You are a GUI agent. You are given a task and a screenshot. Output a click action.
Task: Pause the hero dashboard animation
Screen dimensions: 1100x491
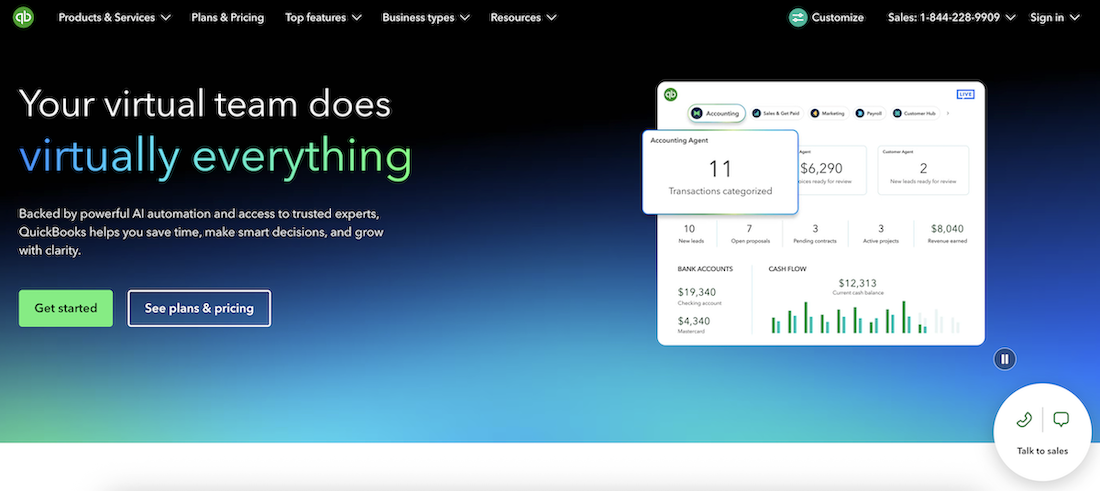coord(1005,359)
